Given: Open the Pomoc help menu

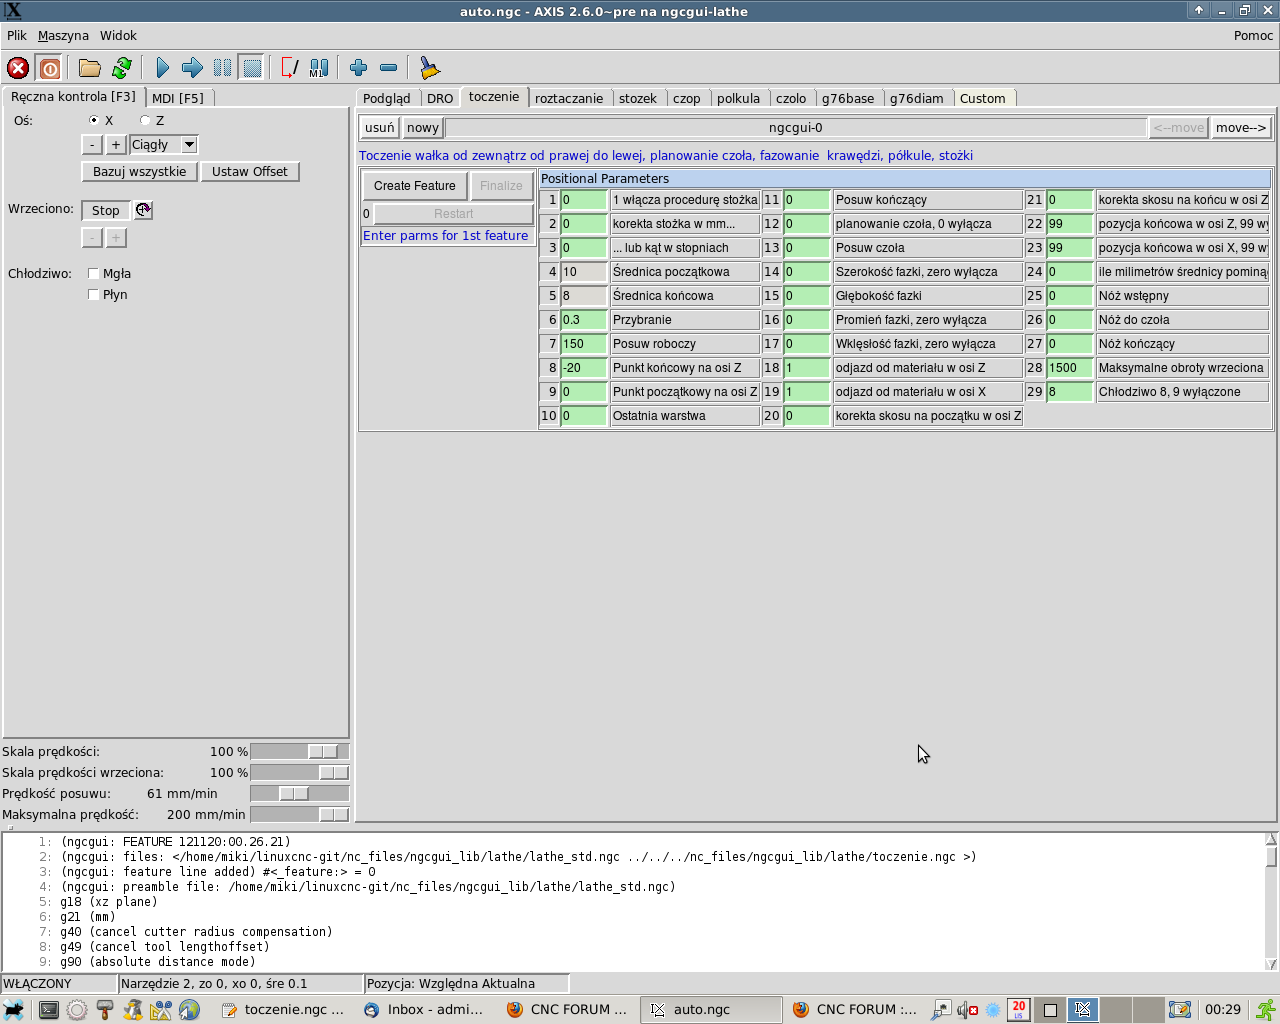Looking at the screenshot, I should pyautogui.click(x=1253, y=36).
